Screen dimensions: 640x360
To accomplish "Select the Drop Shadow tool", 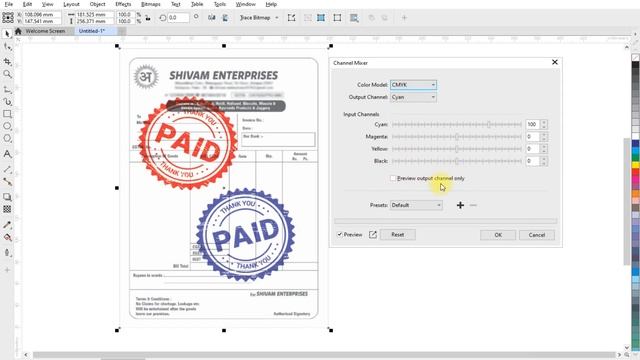I will coord(7,197).
